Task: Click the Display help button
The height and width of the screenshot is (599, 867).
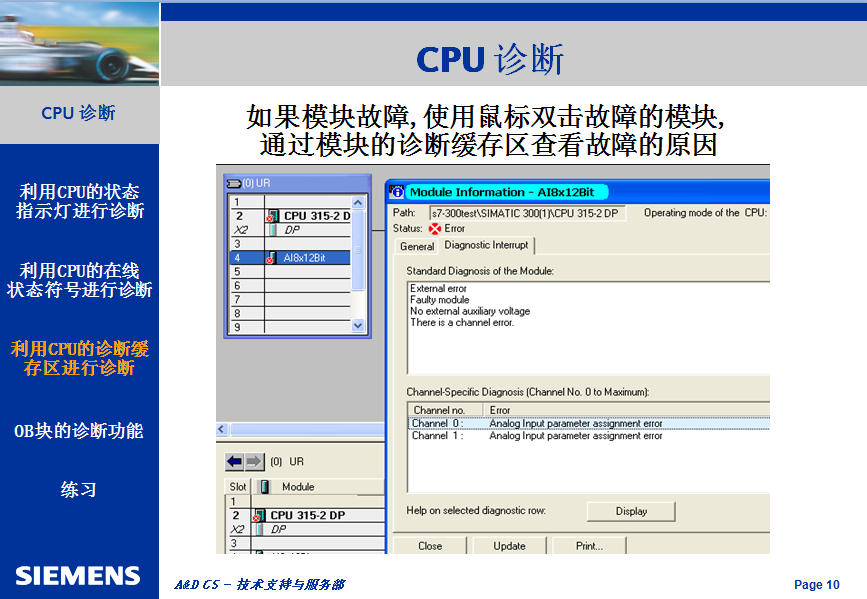Action: [631, 512]
